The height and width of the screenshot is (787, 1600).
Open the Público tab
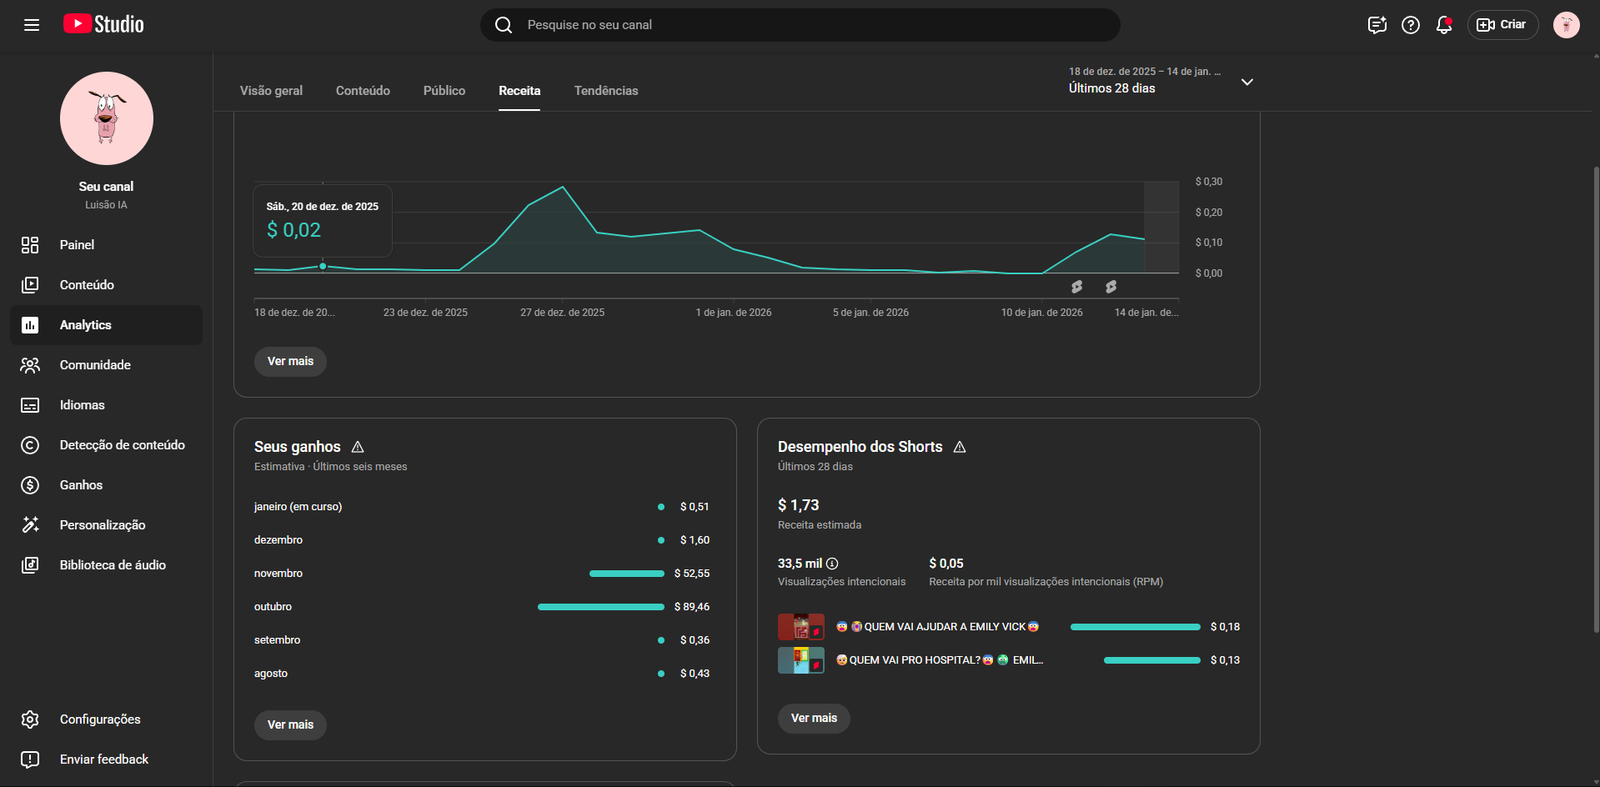[444, 91]
